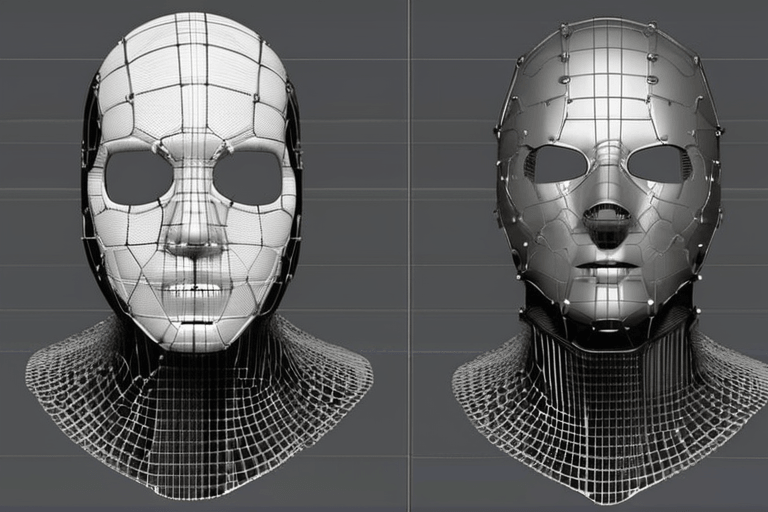Click the vertical divider between the two views
This screenshot has width=768, height=512.
click(409, 256)
